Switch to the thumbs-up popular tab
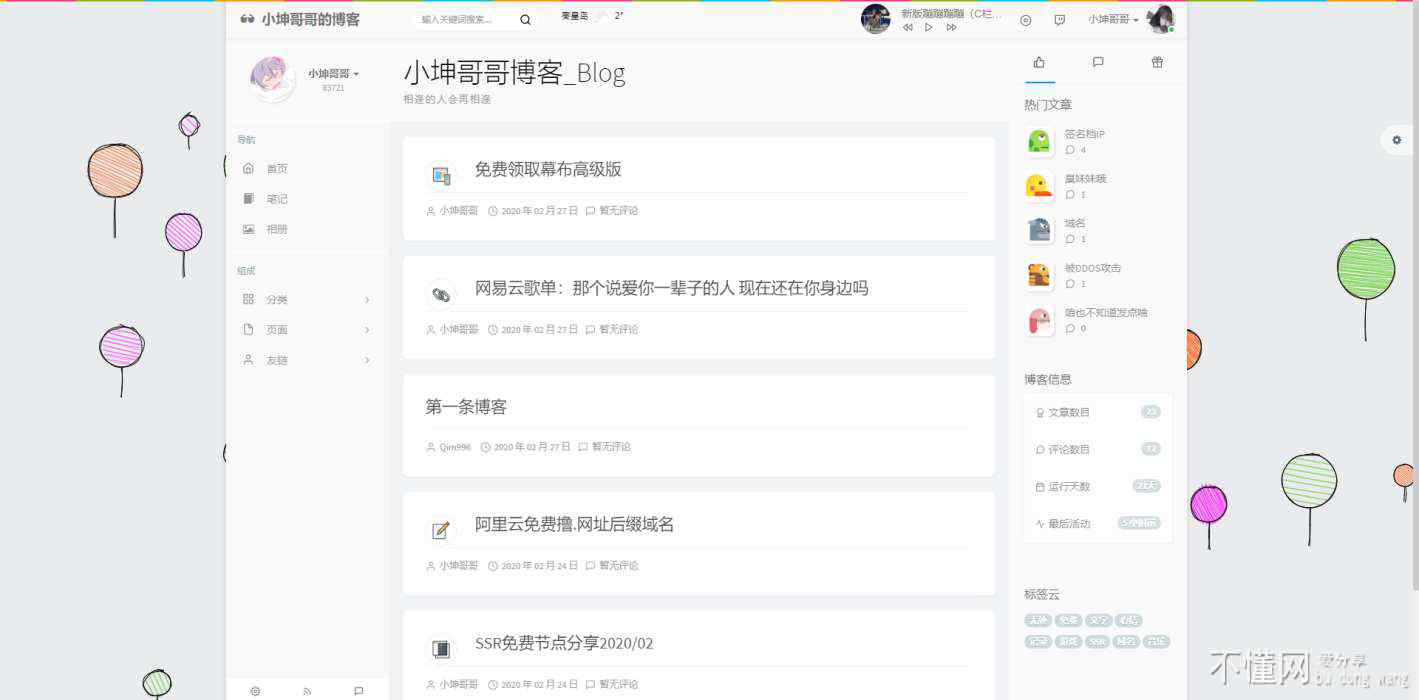Viewport: 1419px width, 700px height. (x=1039, y=62)
